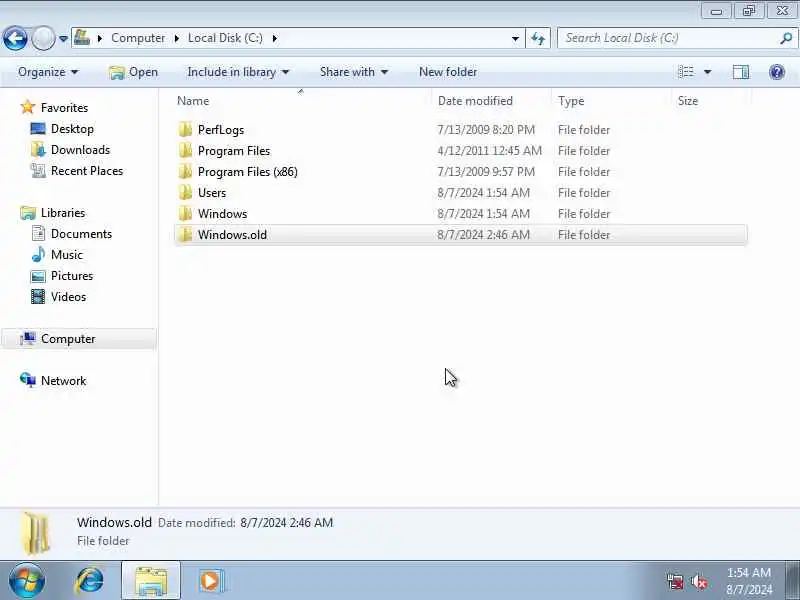Create a New folder
Screen dimensions: 800x600
point(448,72)
